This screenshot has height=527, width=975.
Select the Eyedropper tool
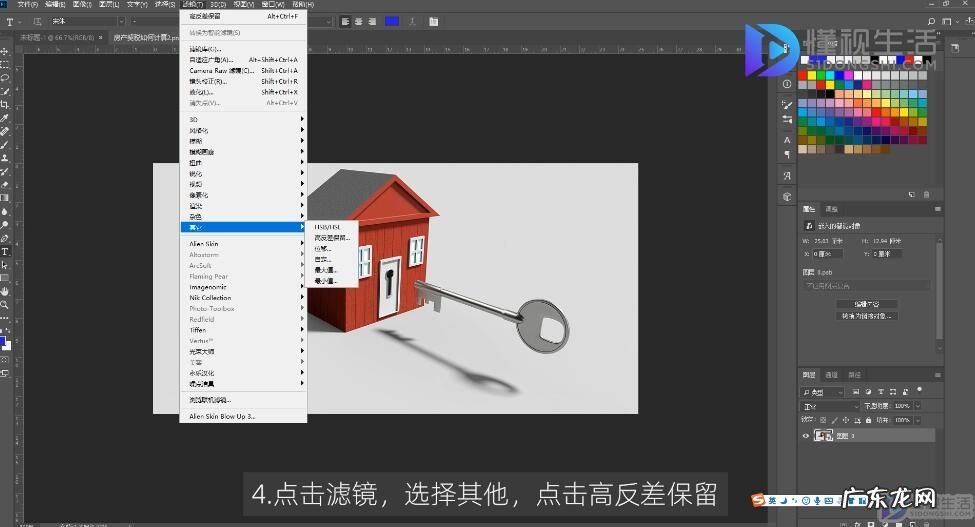pyautogui.click(x=4, y=118)
